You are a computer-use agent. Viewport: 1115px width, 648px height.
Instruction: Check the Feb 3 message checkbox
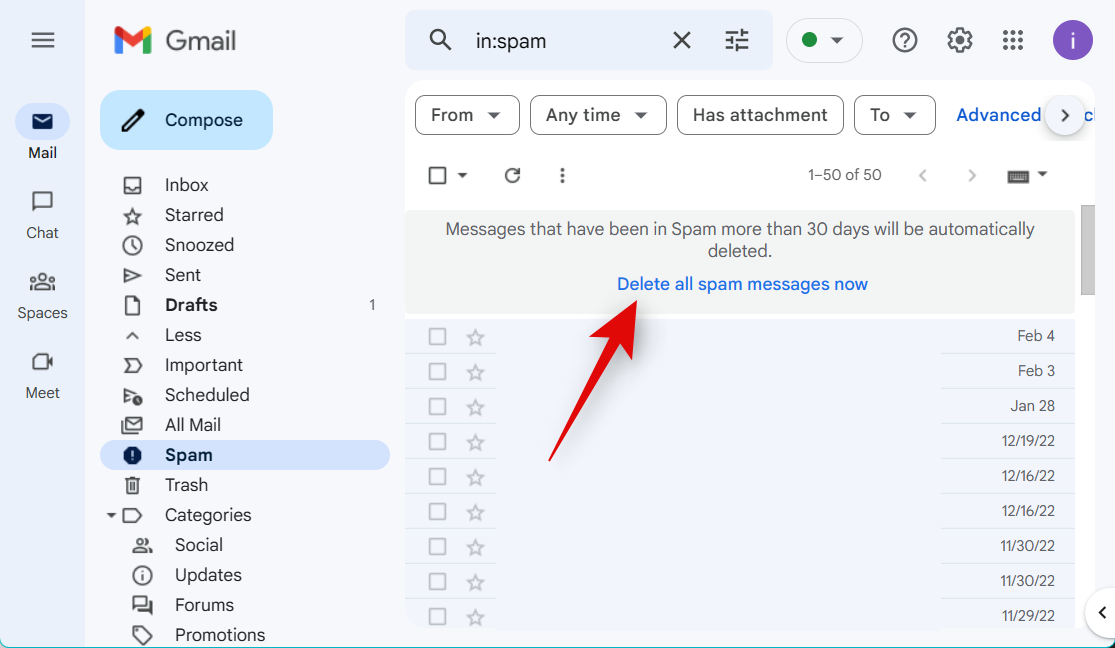pyautogui.click(x=437, y=371)
